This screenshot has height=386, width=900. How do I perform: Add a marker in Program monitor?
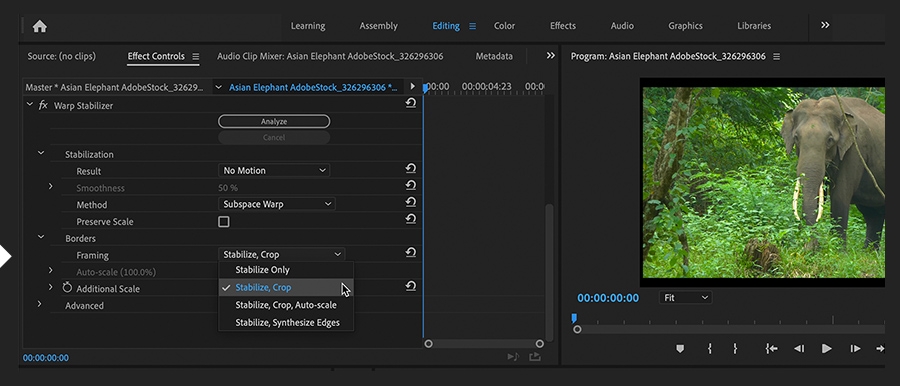680,348
